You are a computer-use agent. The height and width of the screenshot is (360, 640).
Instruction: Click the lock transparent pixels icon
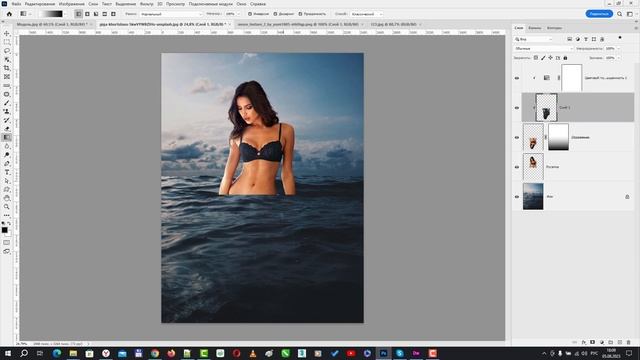coord(536,58)
